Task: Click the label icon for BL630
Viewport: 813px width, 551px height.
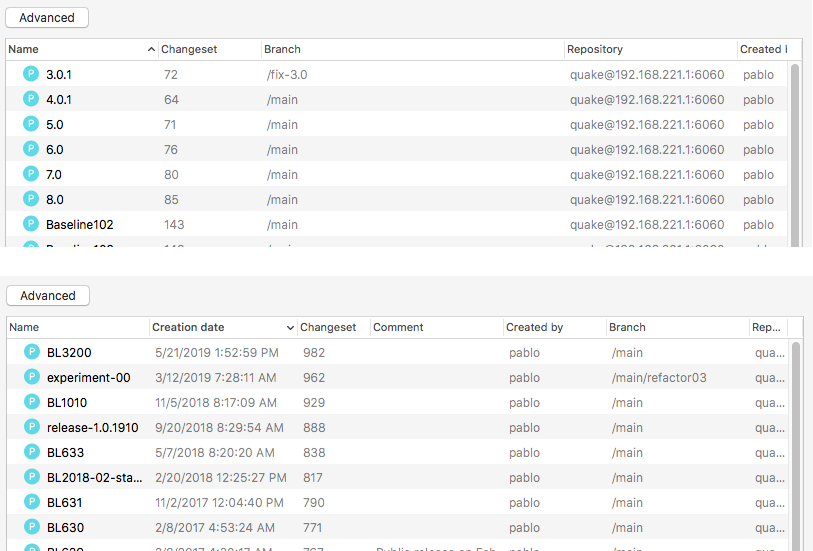Action: [32, 527]
